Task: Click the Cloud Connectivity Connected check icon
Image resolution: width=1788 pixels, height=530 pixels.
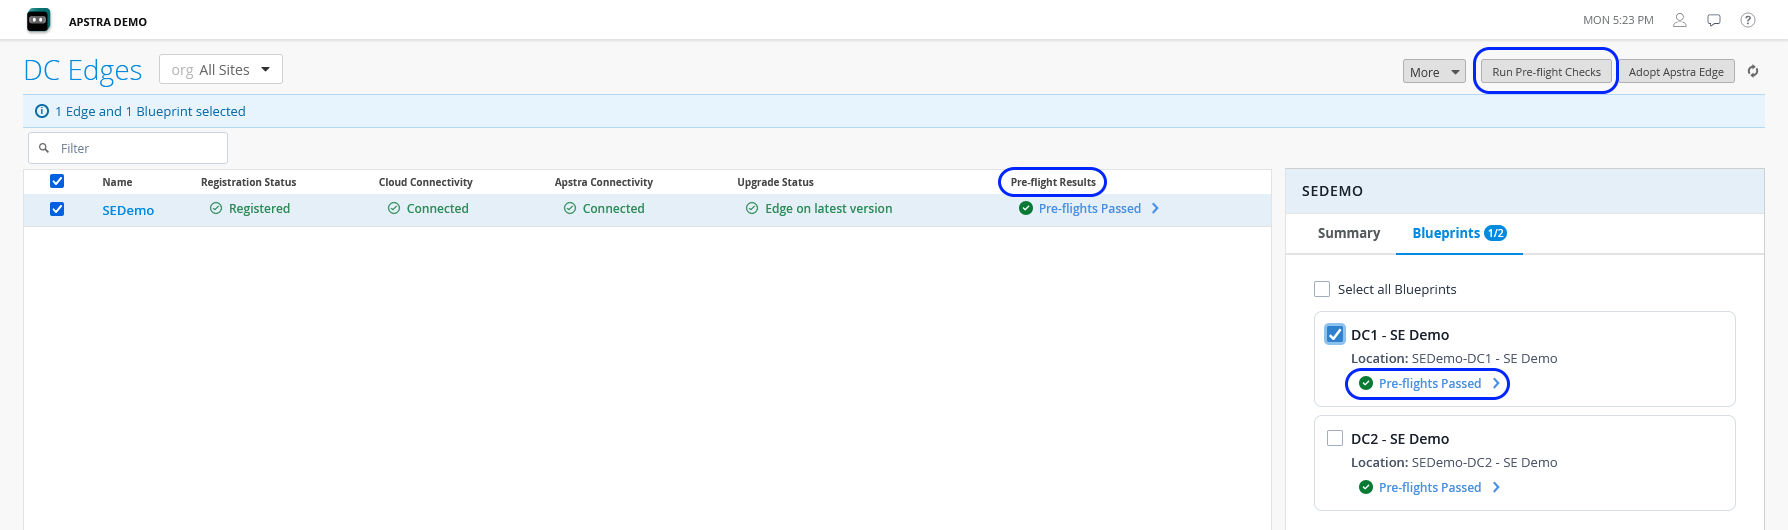Action: point(394,208)
